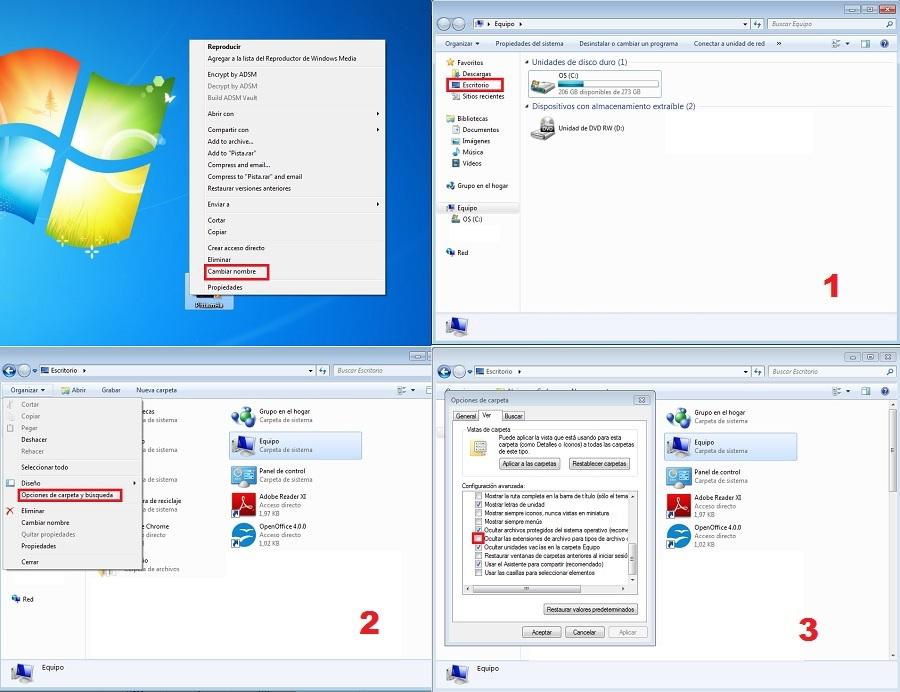The height and width of the screenshot is (692, 900).
Task: Click the Música library icon in sidebar
Action: [456, 152]
